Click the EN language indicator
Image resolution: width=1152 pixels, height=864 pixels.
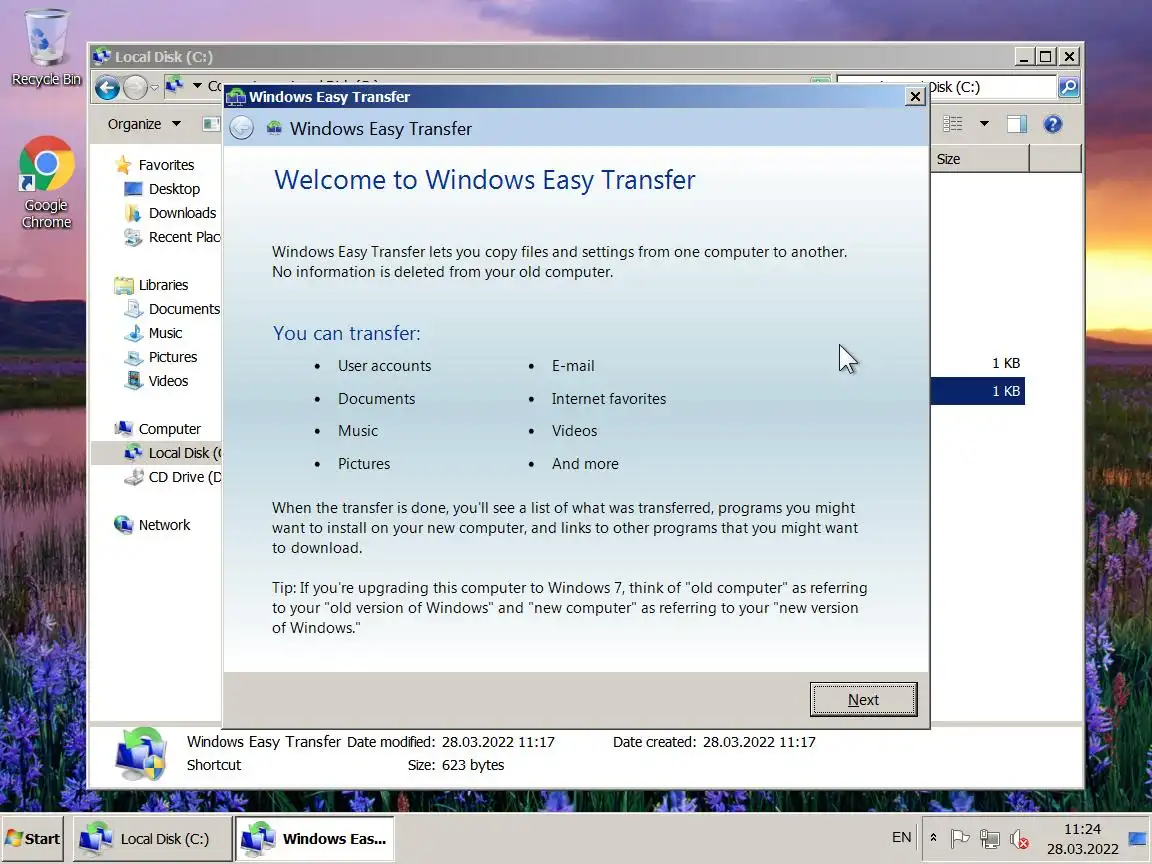pos(901,838)
